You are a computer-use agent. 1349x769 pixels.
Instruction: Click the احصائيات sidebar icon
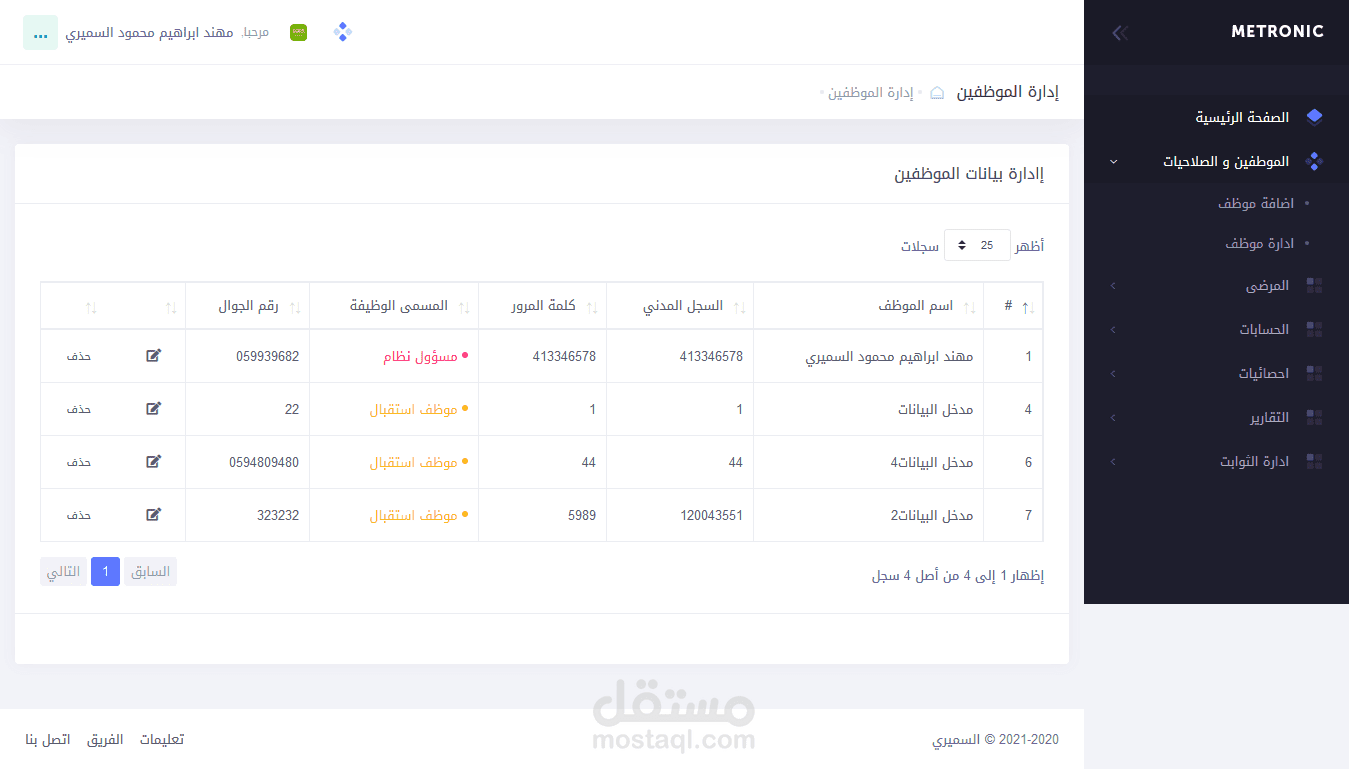click(1314, 374)
